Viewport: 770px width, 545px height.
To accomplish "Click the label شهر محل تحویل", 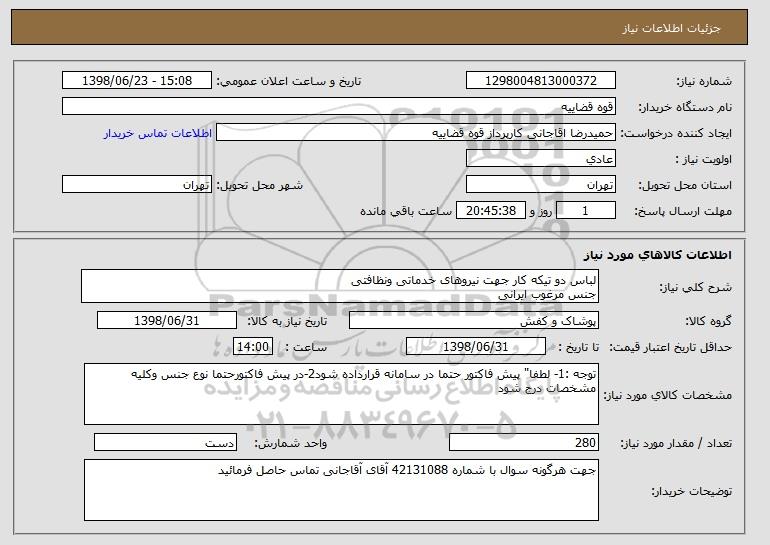I will point(260,186).
